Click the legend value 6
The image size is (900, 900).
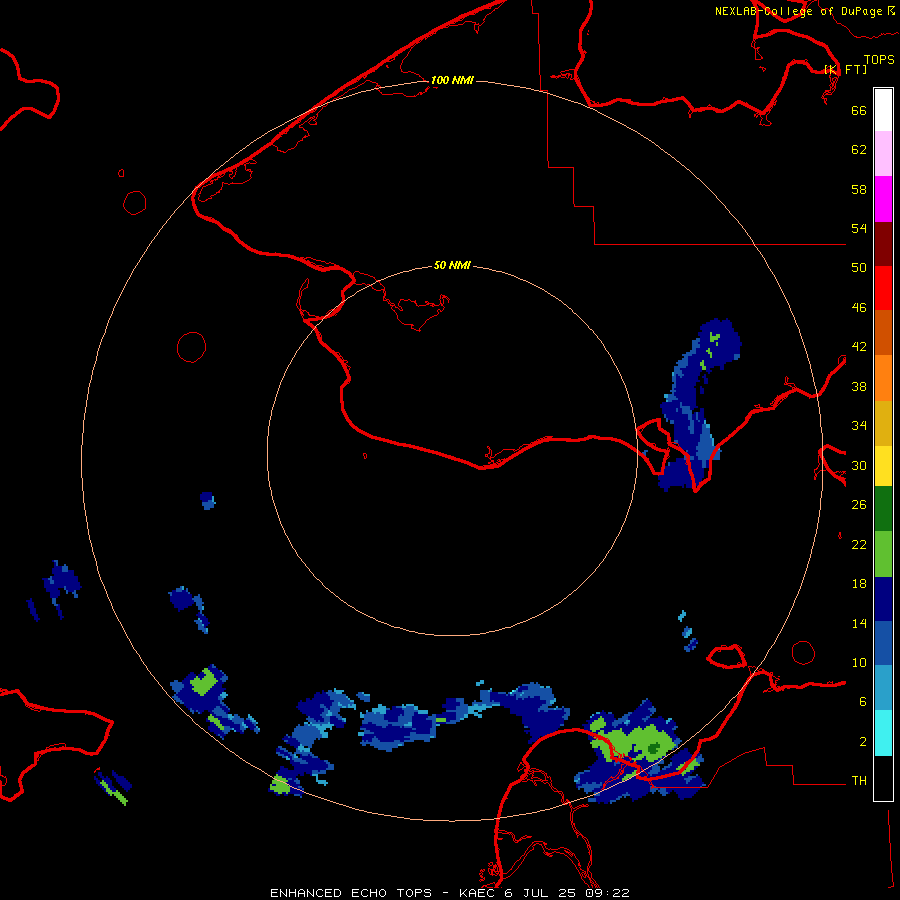pyautogui.click(x=863, y=702)
